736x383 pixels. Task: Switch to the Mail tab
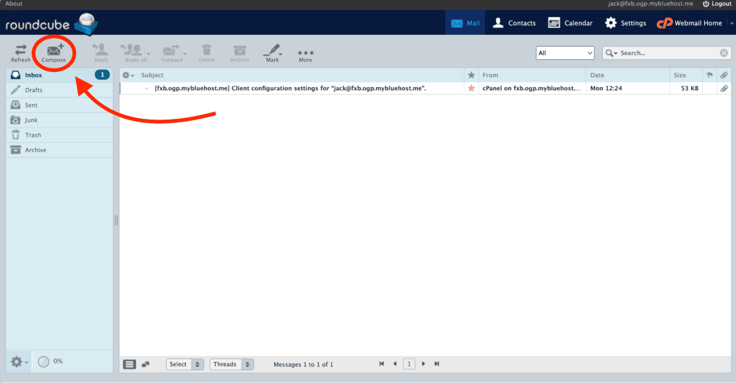tap(465, 23)
